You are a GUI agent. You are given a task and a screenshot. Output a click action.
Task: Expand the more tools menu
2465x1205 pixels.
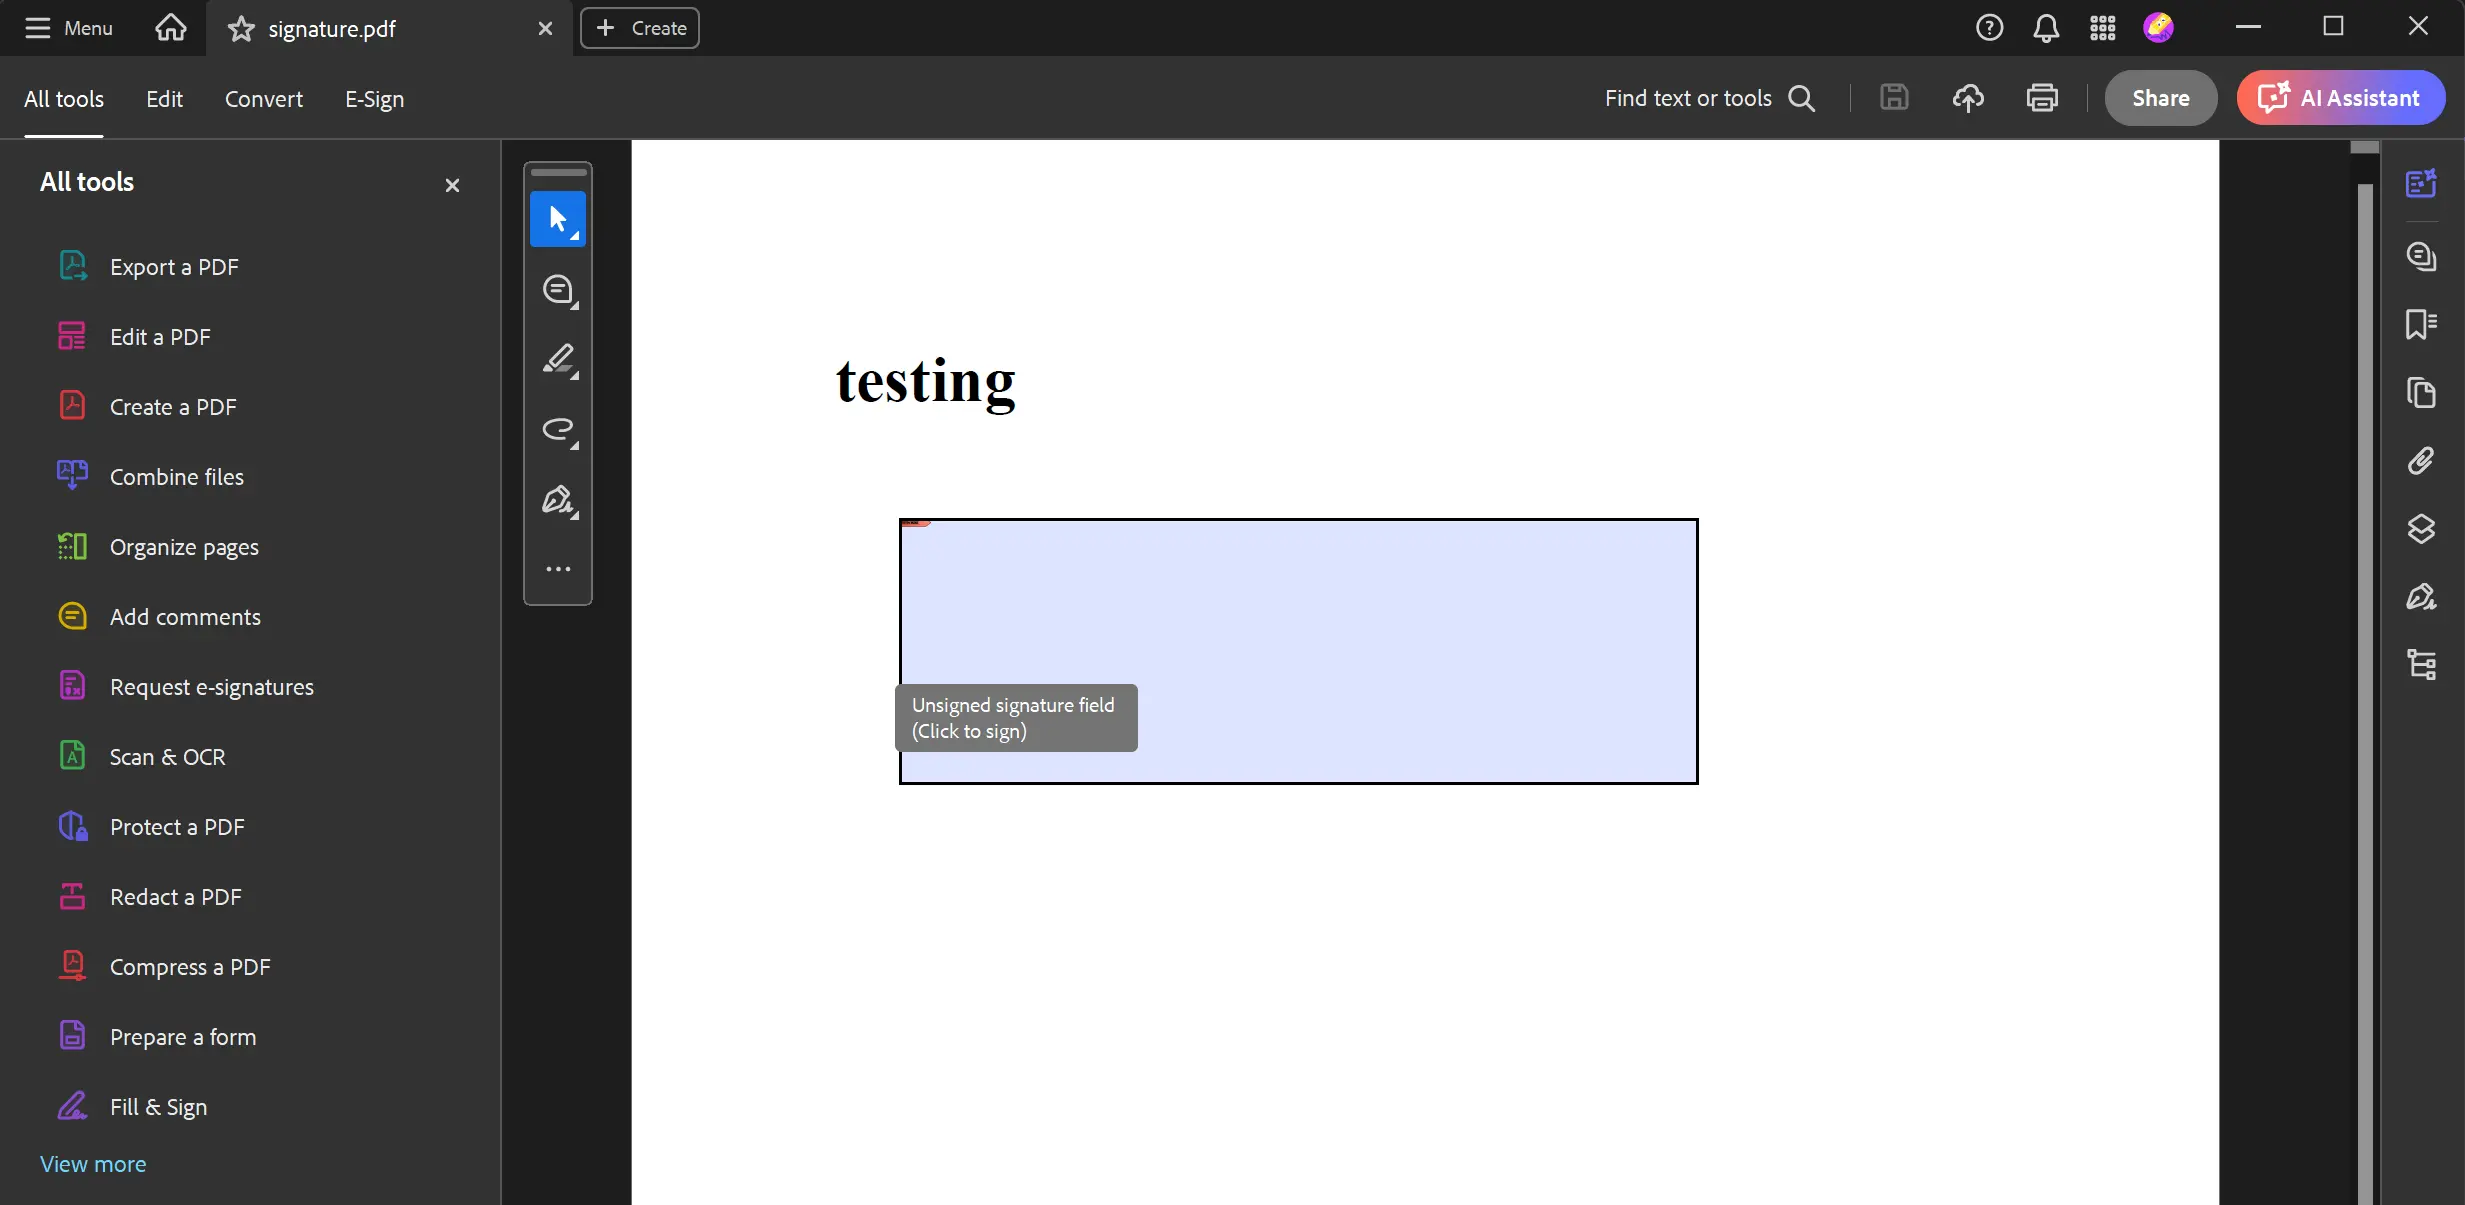[558, 569]
